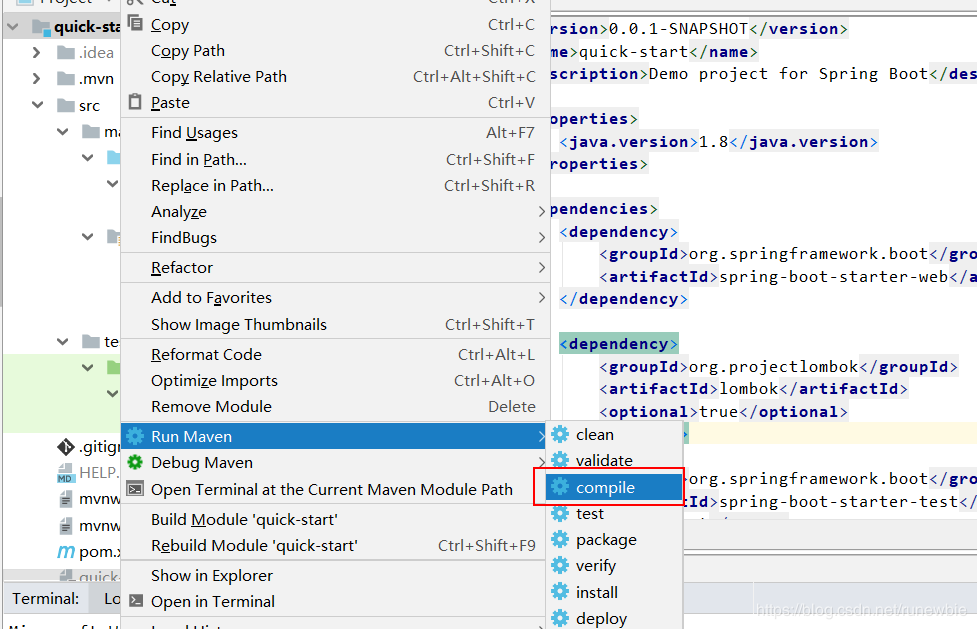Click the lombok artifactId text in editor
977x629 pixels.
(x=748, y=389)
